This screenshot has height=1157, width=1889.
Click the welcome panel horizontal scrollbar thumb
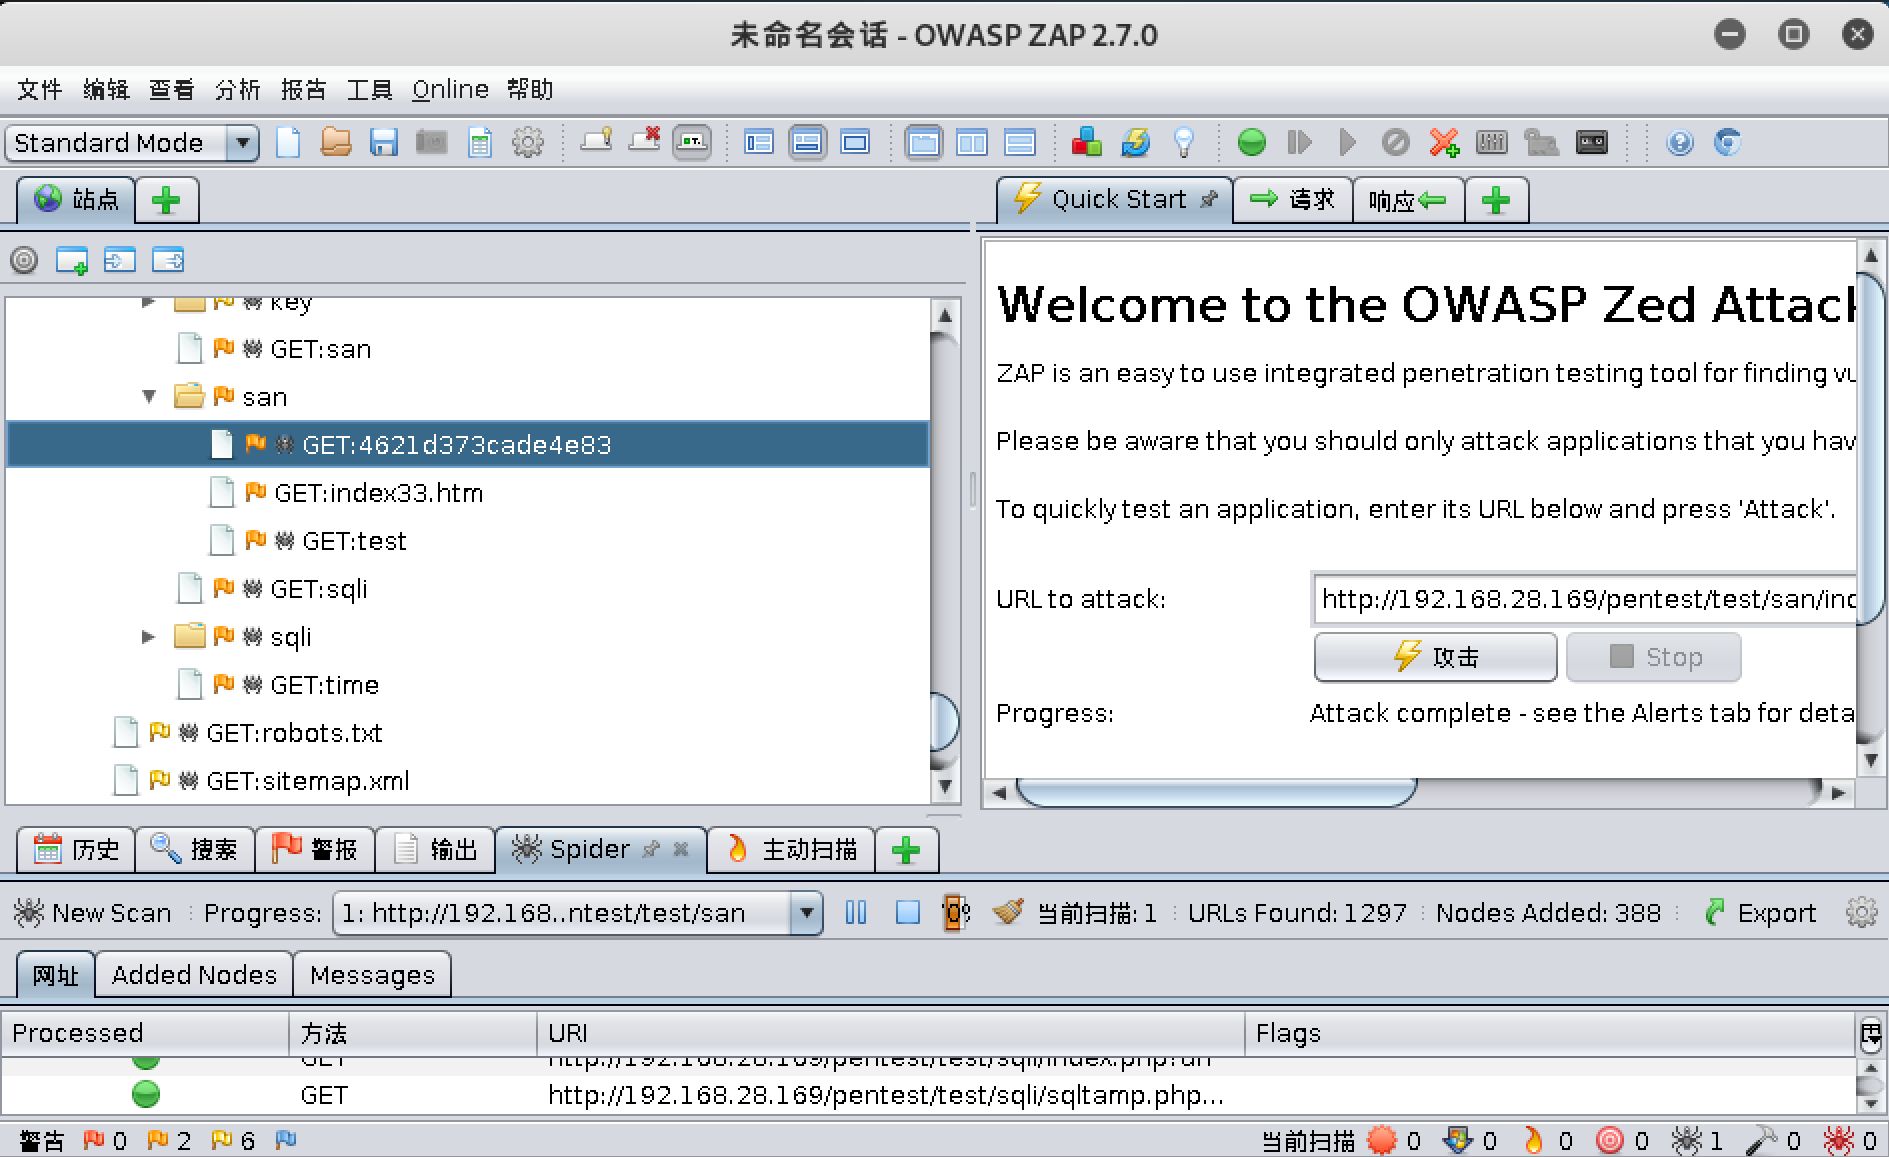(x=1216, y=792)
